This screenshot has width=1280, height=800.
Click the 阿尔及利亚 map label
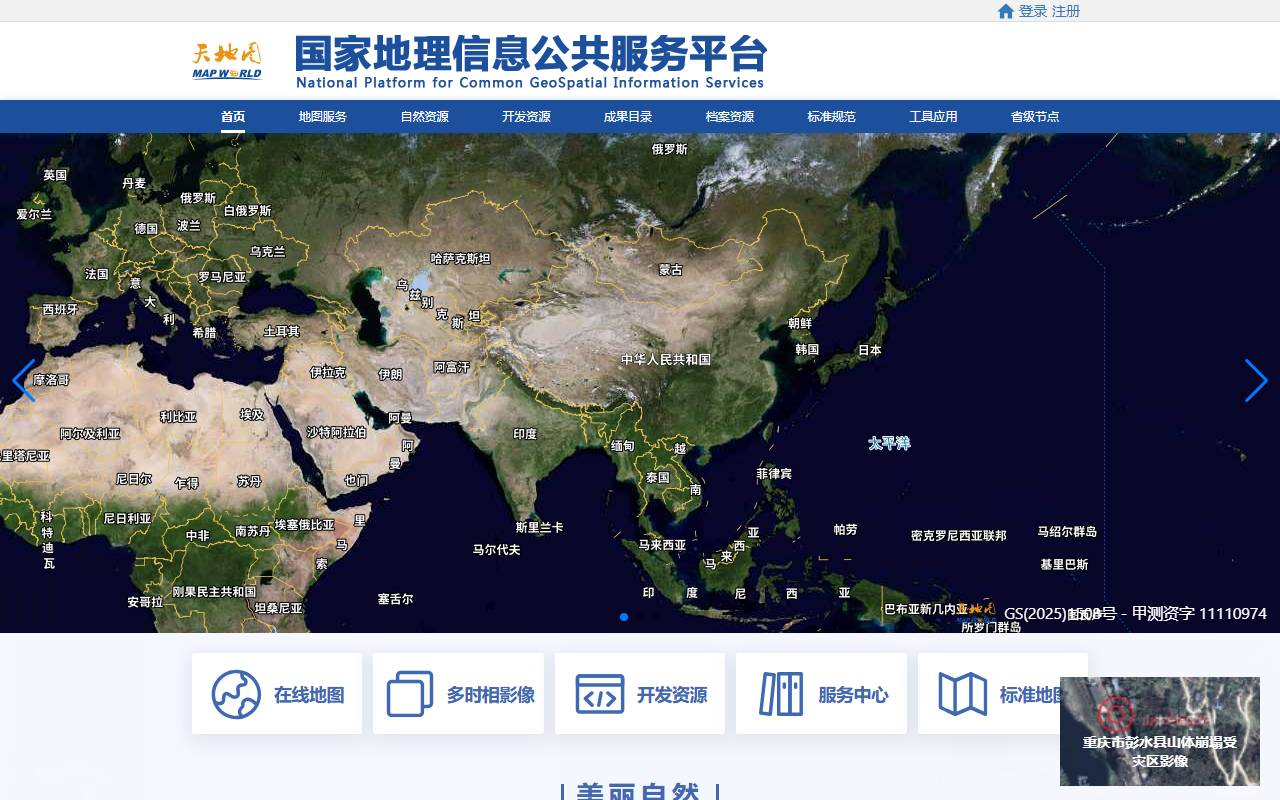pos(90,434)
